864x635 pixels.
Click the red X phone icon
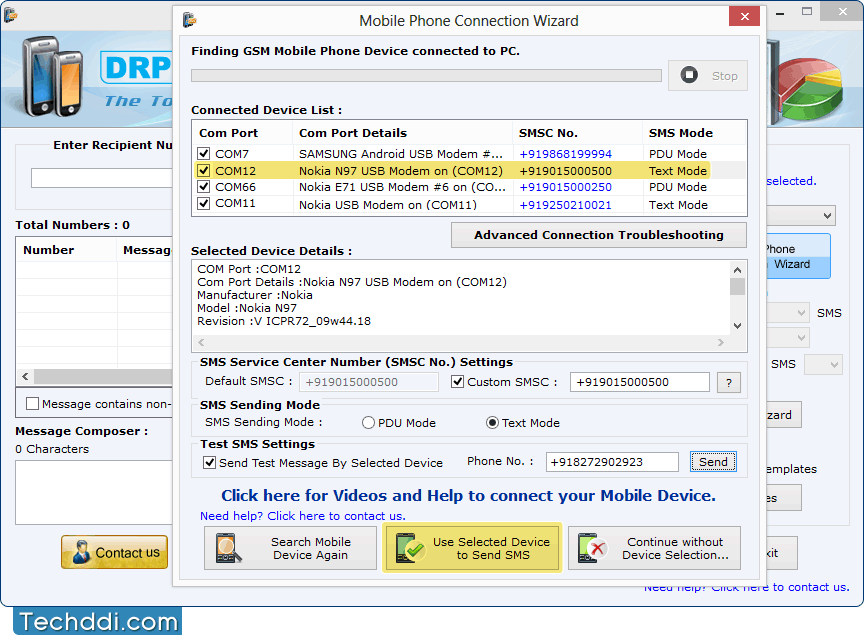click(x=591, y=548)
